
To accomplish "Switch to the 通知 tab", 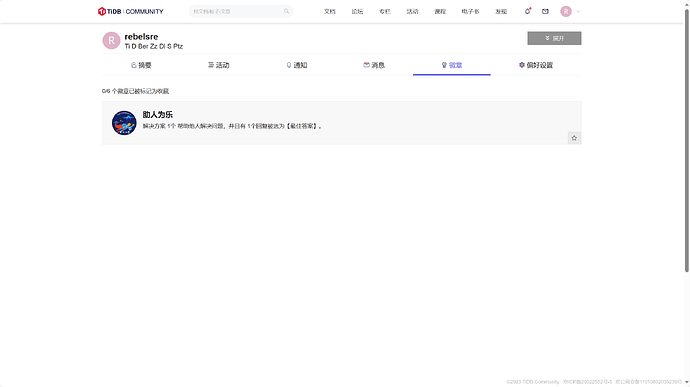I will 297,65.
